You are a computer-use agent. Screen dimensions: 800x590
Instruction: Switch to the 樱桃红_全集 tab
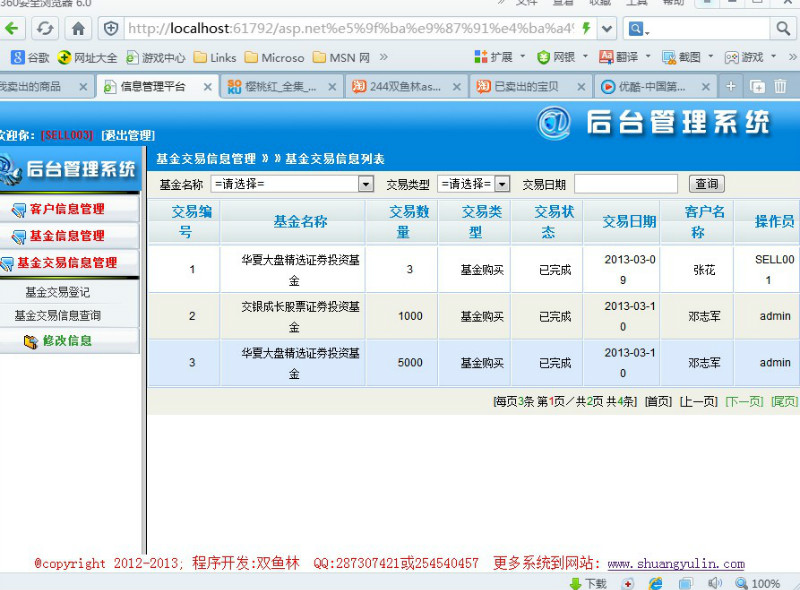click(x=280, y=87)
